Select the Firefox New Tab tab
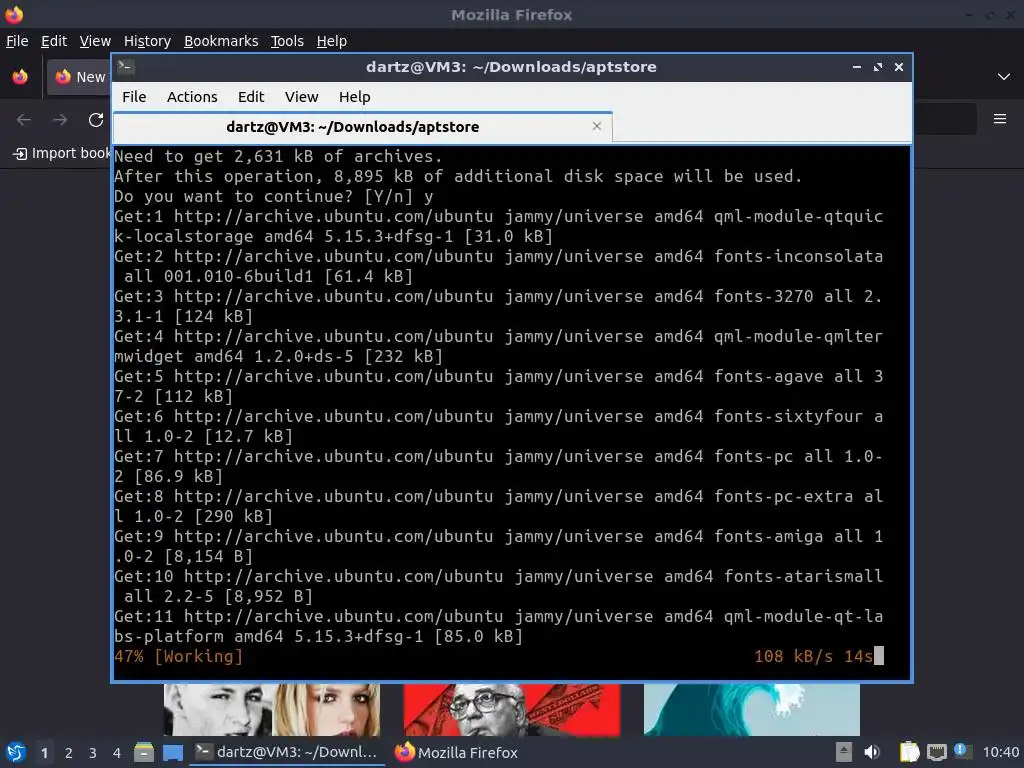Viewport: 1024px width, 768px height. point(79,76)
